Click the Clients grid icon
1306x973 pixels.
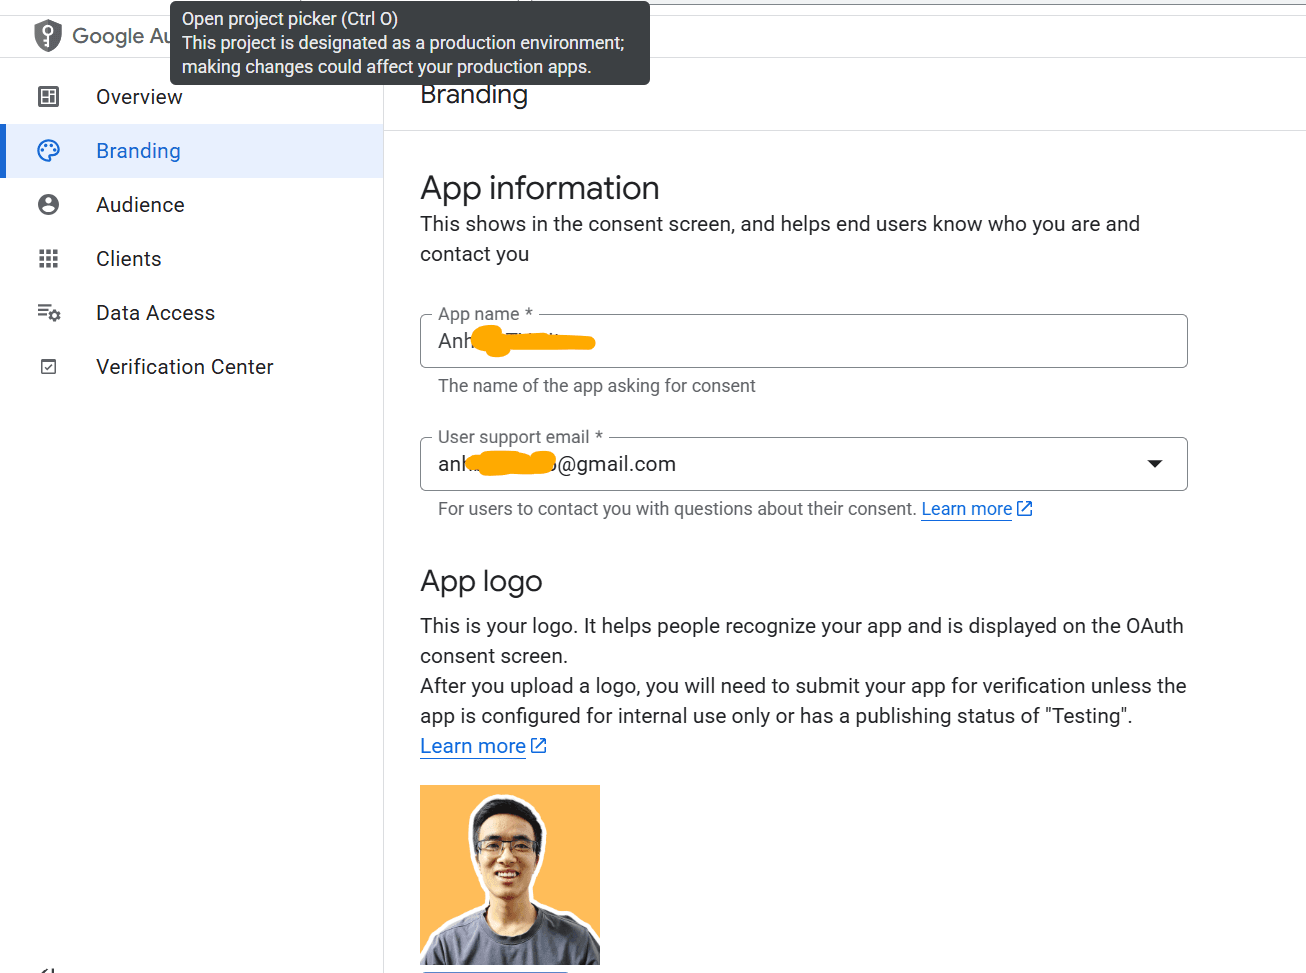click(48, 258)
